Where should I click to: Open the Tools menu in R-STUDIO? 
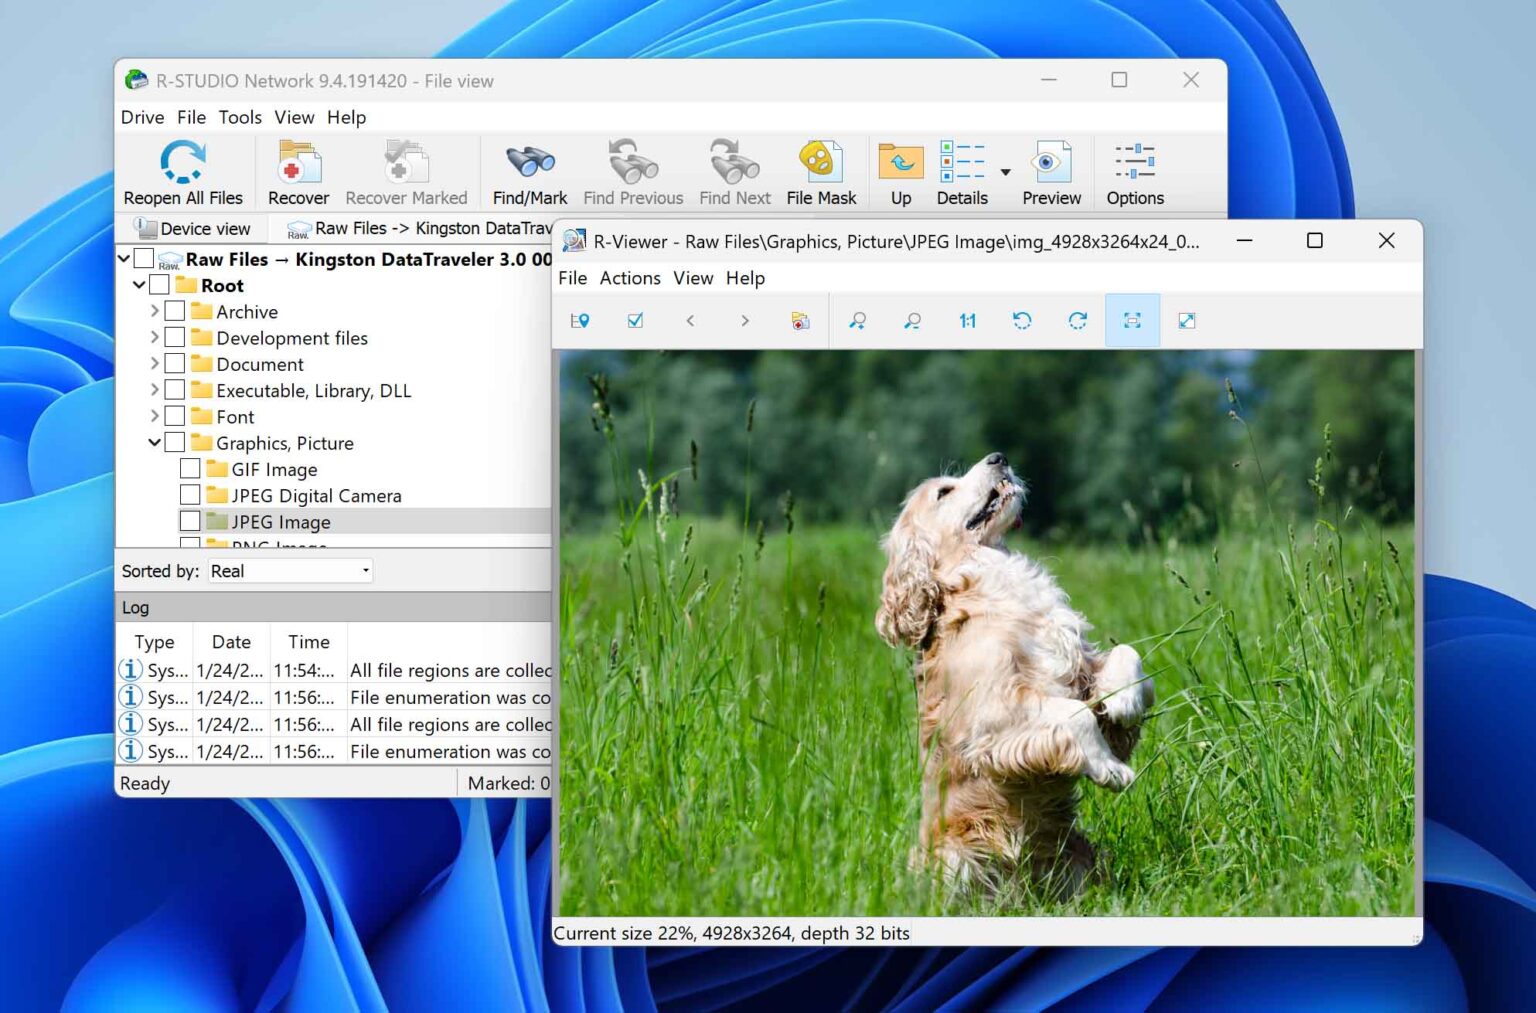click(x=239, y=117)
